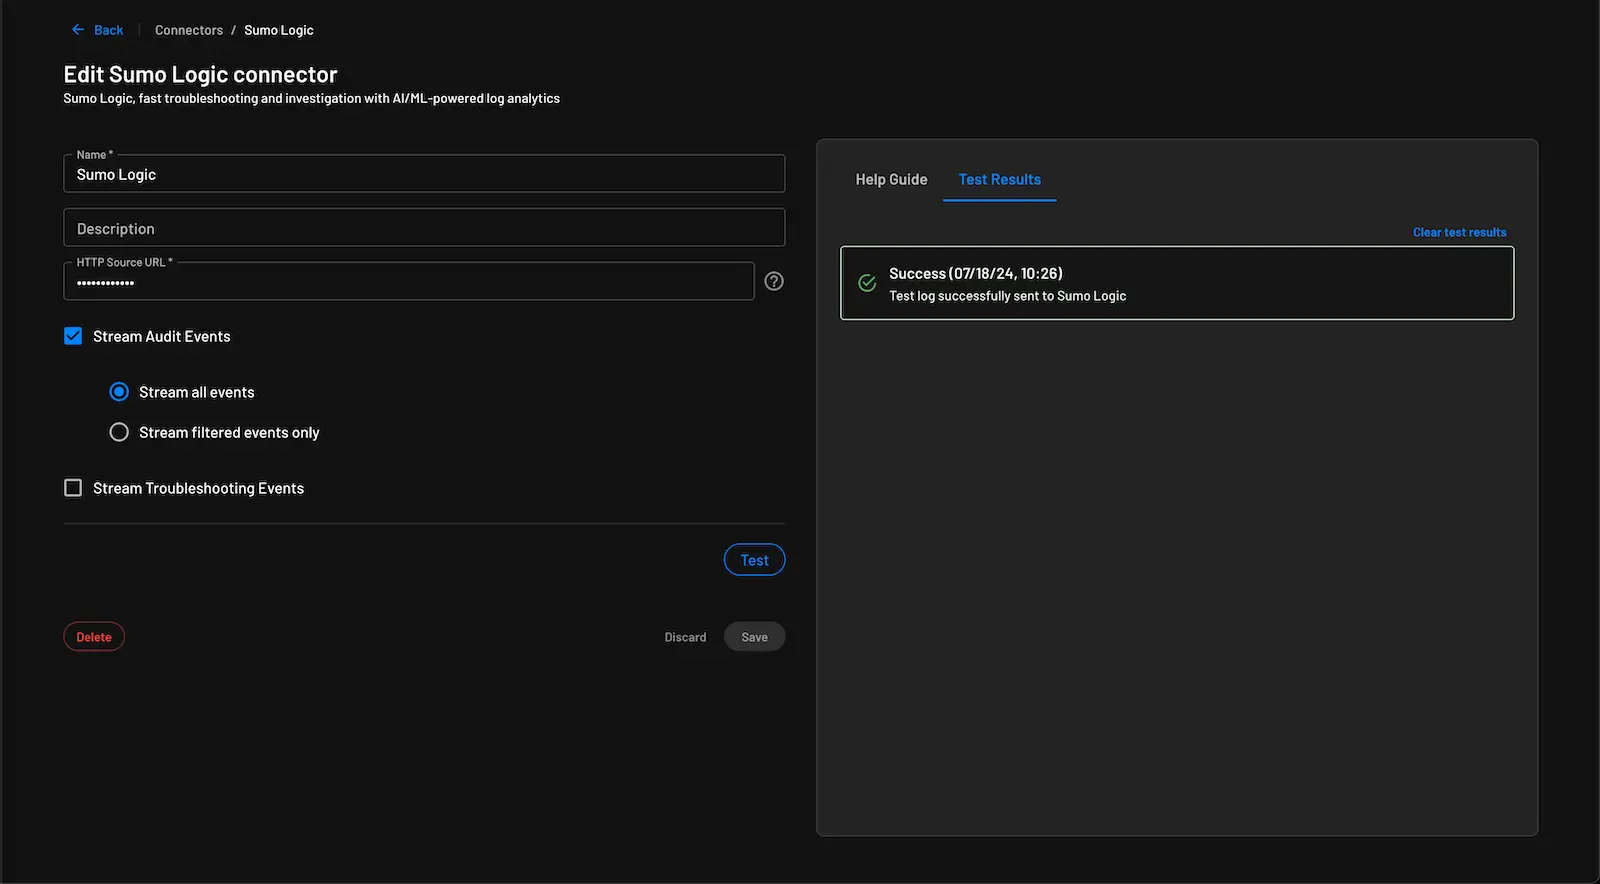Open the Test Results tab
Image resolution: width=1600 pixels, height=884 pixels.
[1000, 180]
